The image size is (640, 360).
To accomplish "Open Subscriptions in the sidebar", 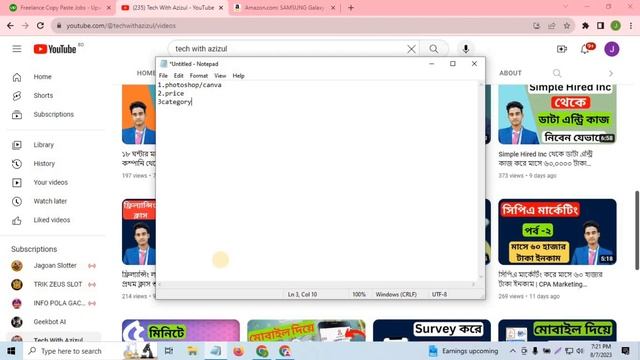I will (x=53, y=114).
